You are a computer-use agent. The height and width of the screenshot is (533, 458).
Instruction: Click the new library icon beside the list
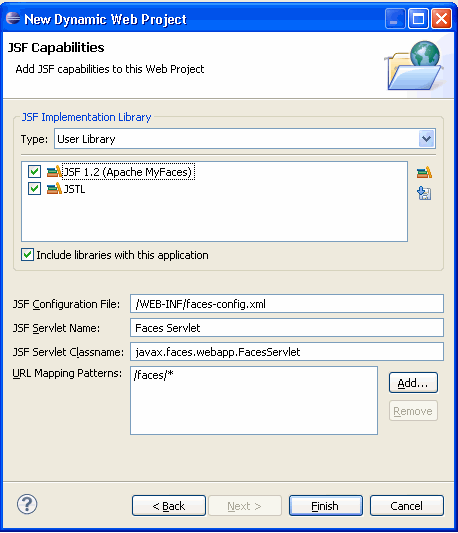click(x=424, y=172)
